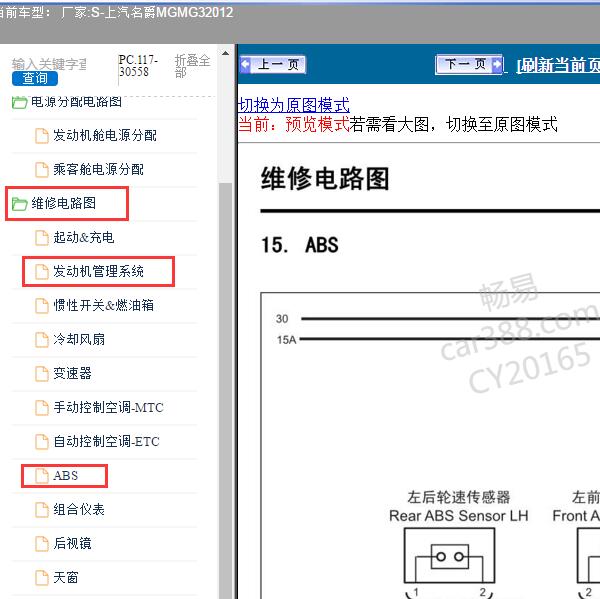Select the ABS tree item
Screen dimensions: 600x599
pos(65,475)
